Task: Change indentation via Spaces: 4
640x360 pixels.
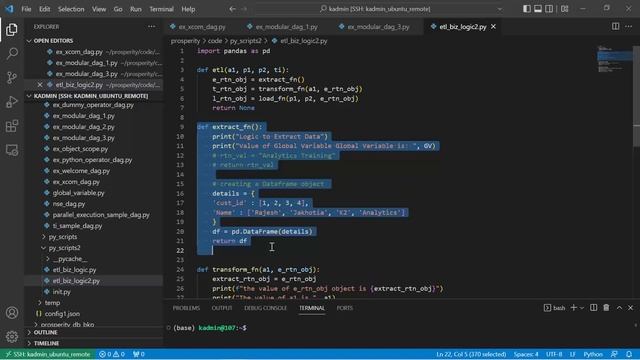Action: pyautogui.click(x=526, y=354)
